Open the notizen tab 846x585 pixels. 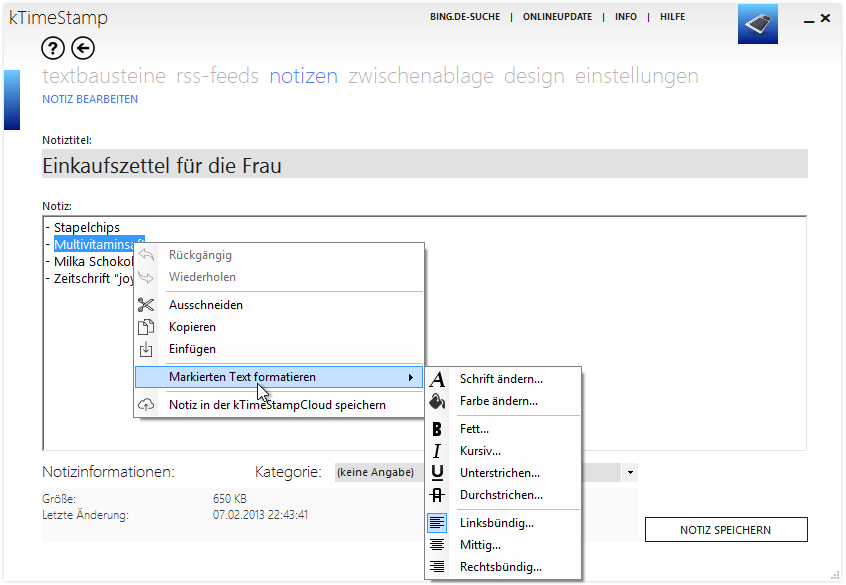point(304,76)
